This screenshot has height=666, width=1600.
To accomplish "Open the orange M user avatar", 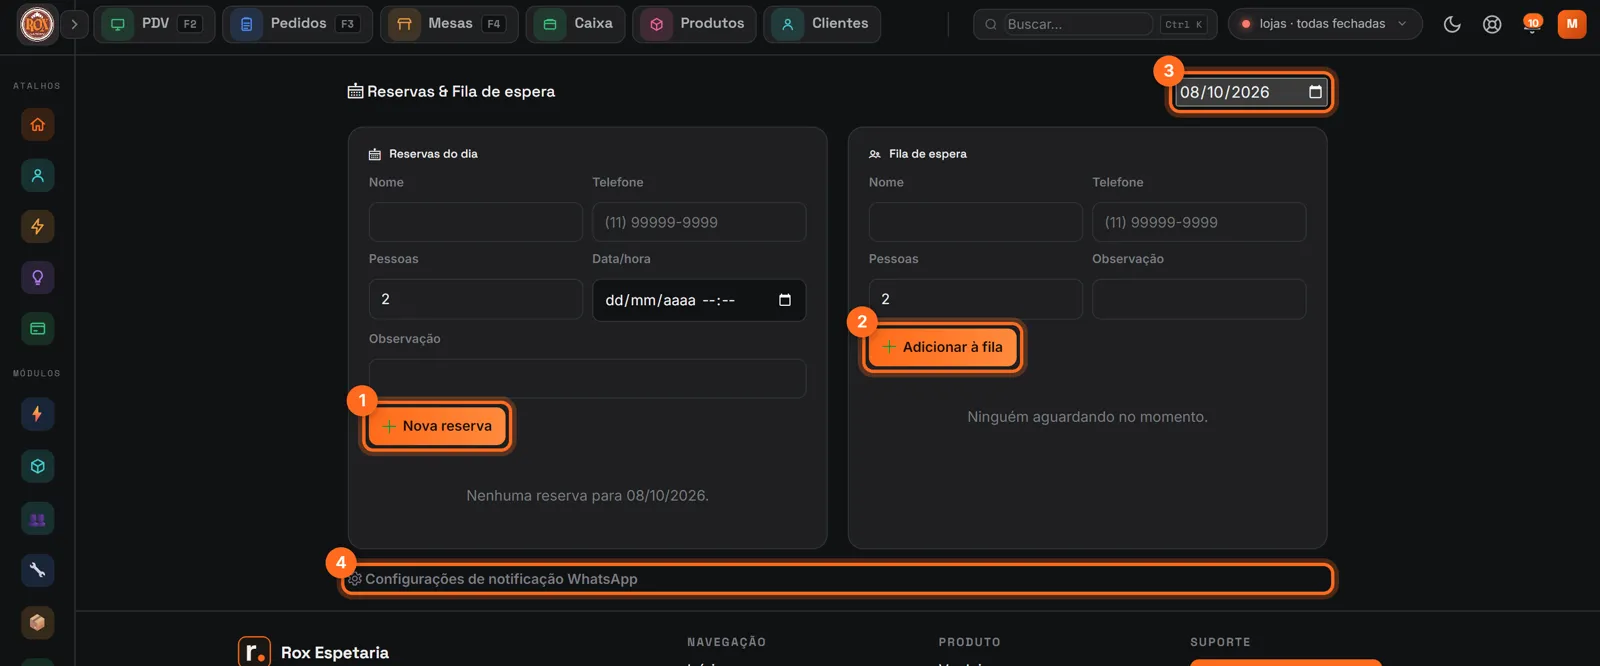I will click(1572, 24).
